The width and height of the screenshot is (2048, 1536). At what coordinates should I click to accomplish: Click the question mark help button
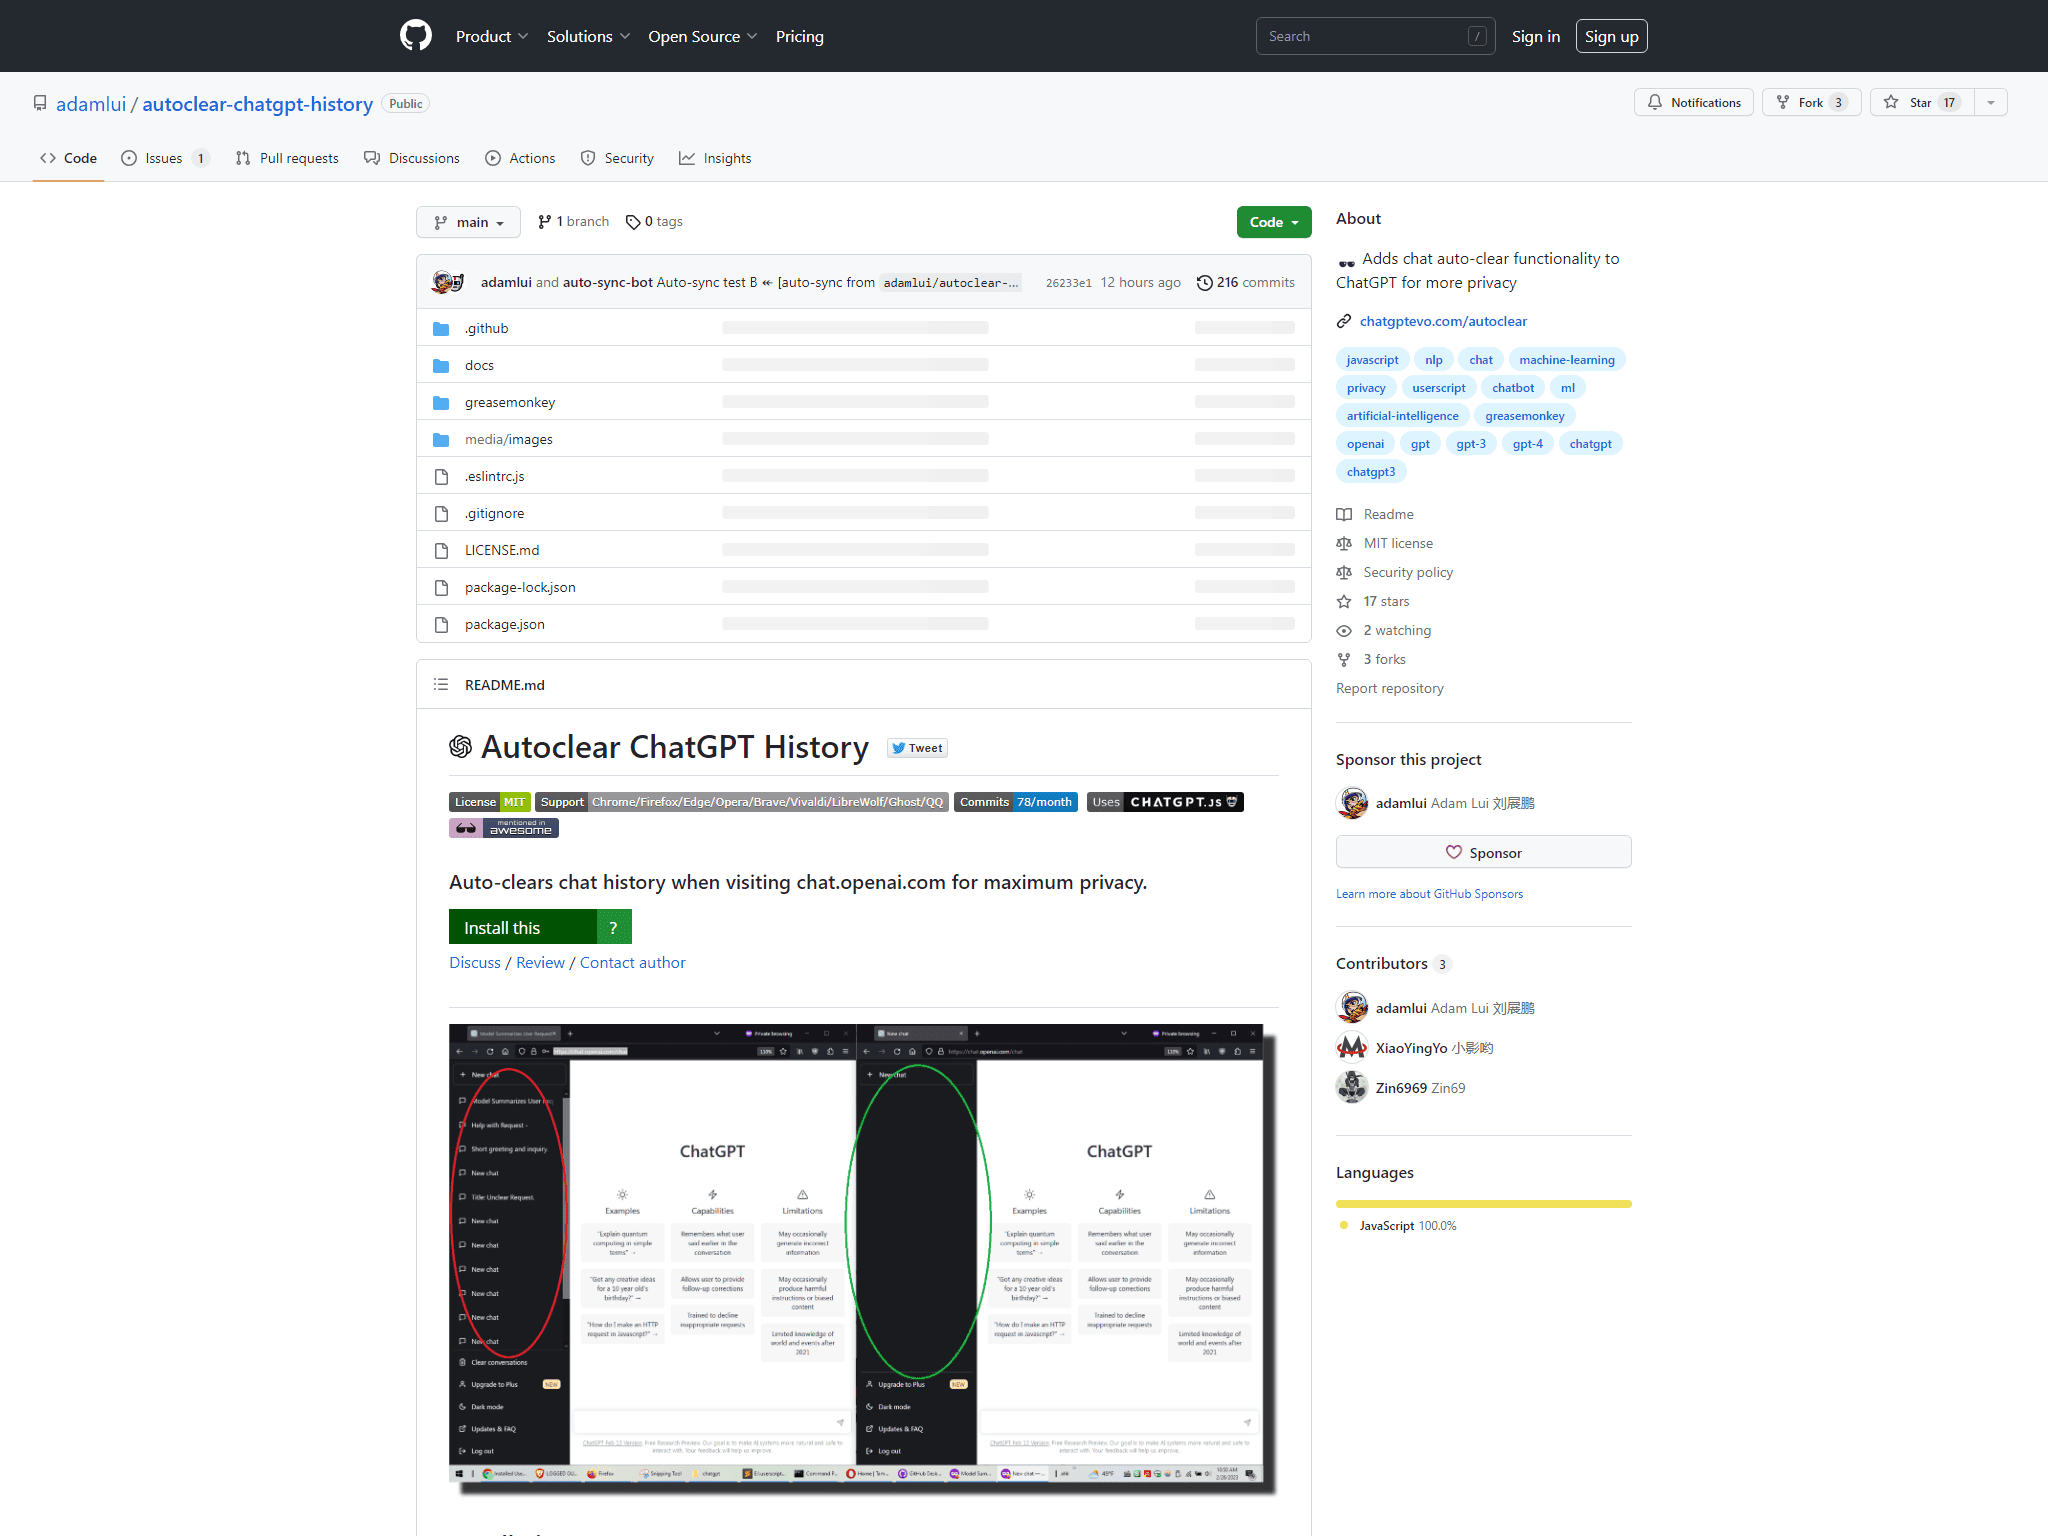[614, 927]
